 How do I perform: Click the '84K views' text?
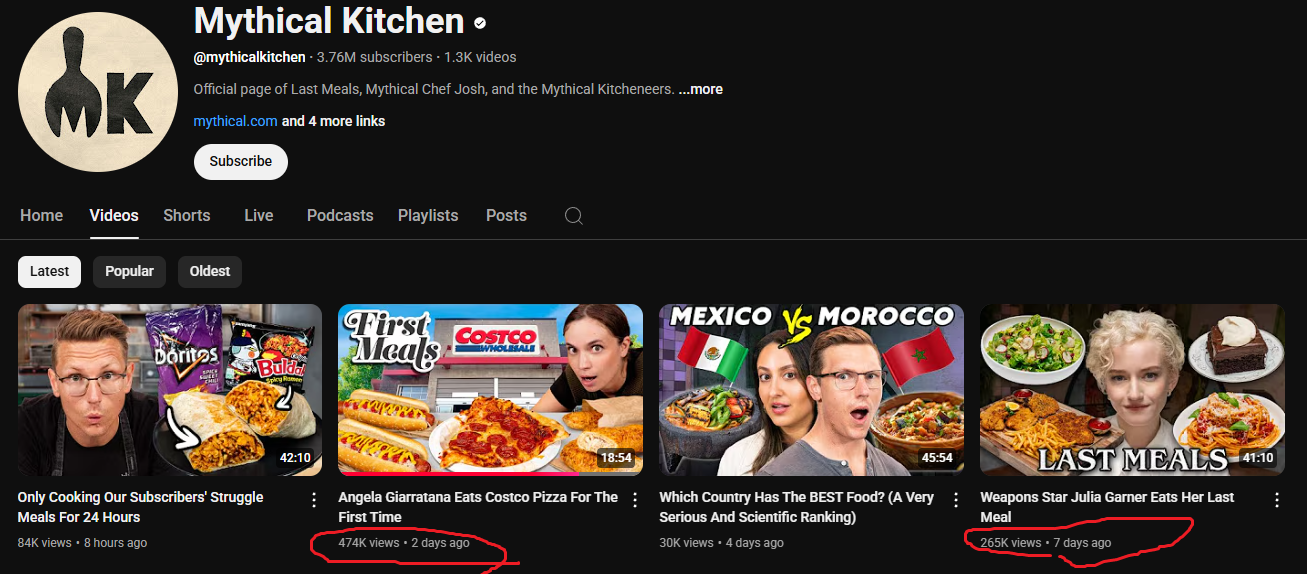coord(45,543)
